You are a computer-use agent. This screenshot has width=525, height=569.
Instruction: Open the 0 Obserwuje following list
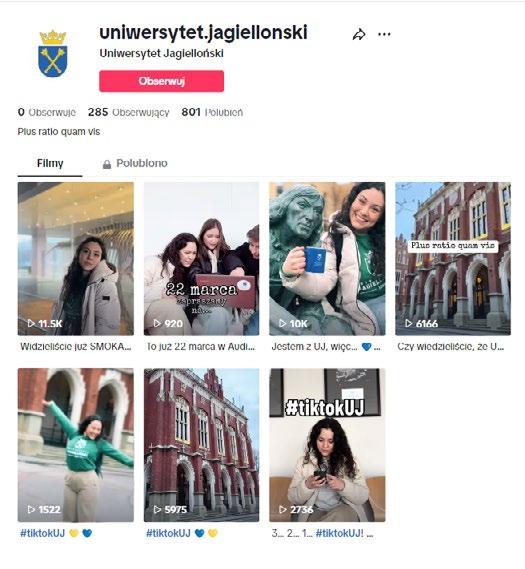(x=47, y=112)
